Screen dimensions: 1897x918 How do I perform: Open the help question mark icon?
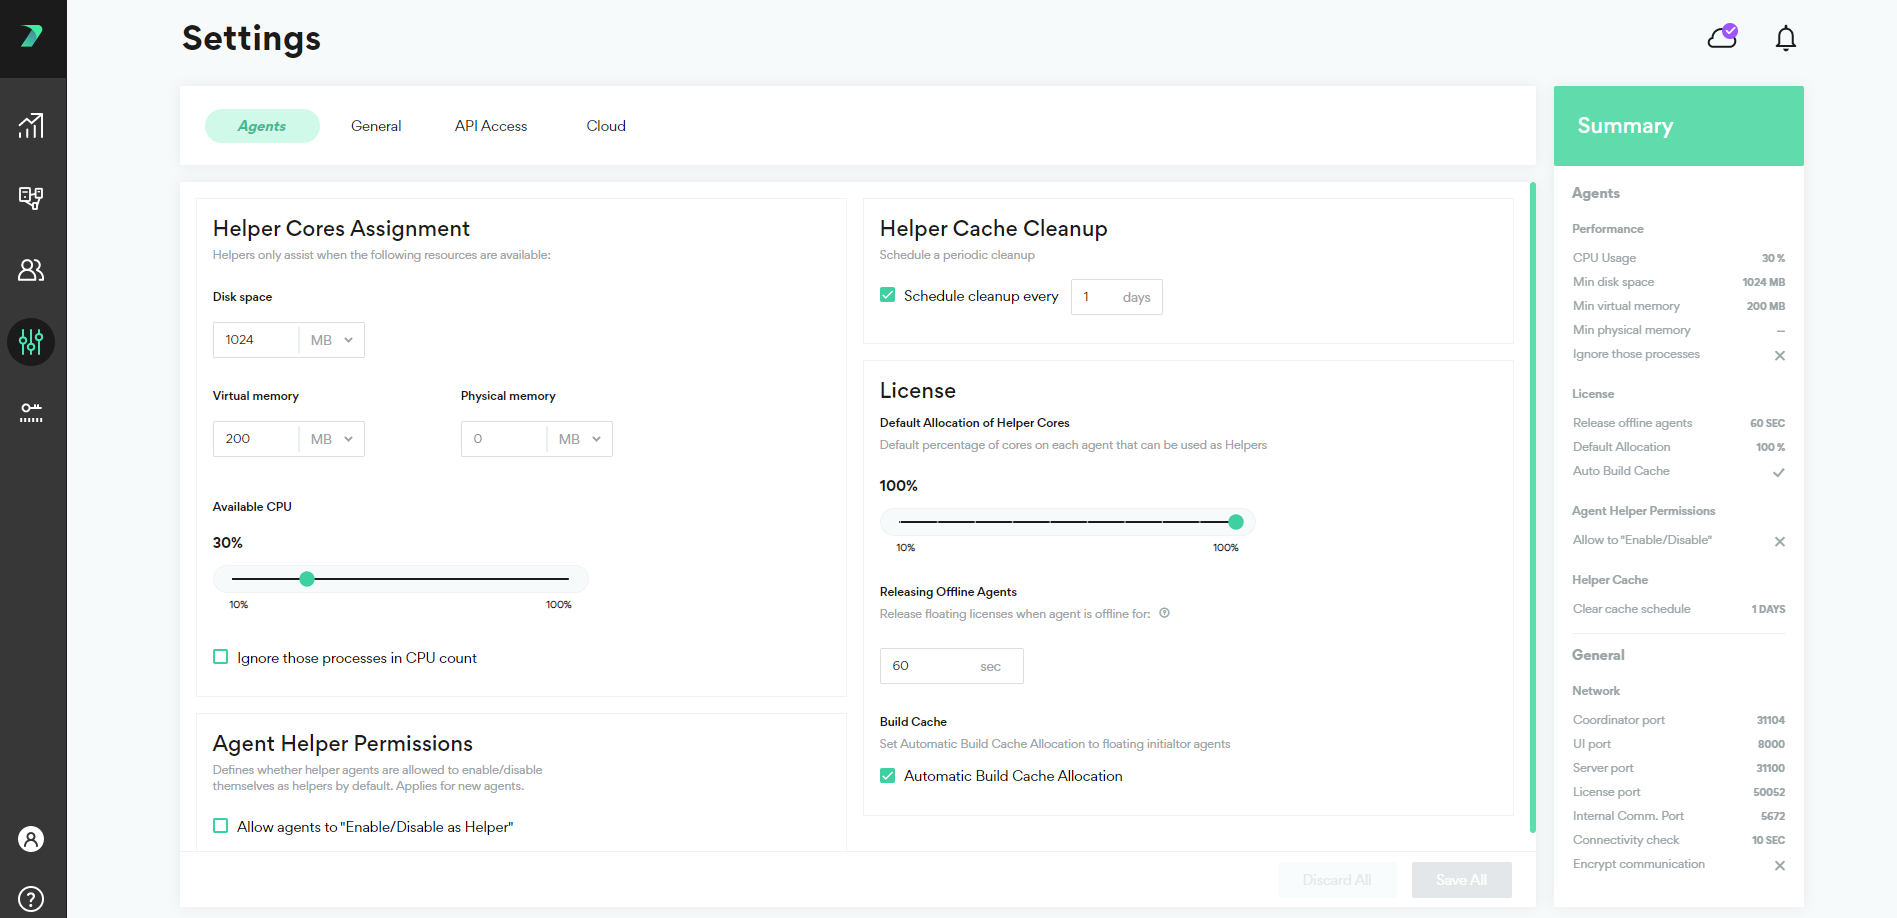click(31, 899)
